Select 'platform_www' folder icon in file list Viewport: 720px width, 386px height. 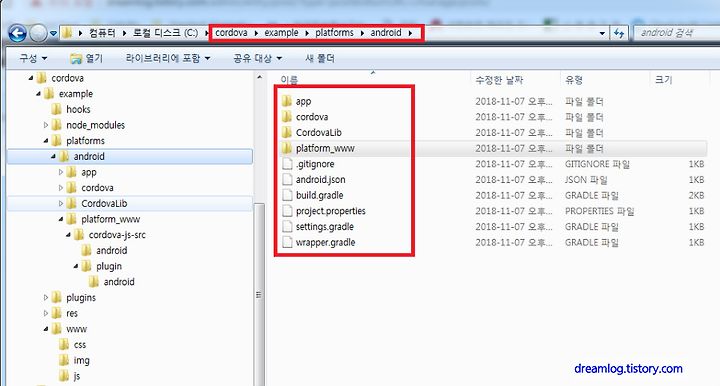287,148
